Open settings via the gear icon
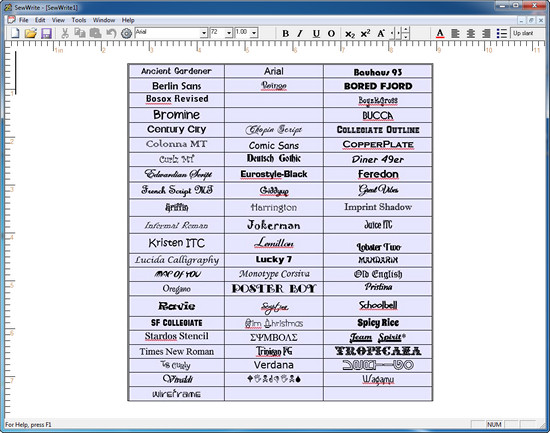This screenshot has width=550, height=433. point(126,33)
